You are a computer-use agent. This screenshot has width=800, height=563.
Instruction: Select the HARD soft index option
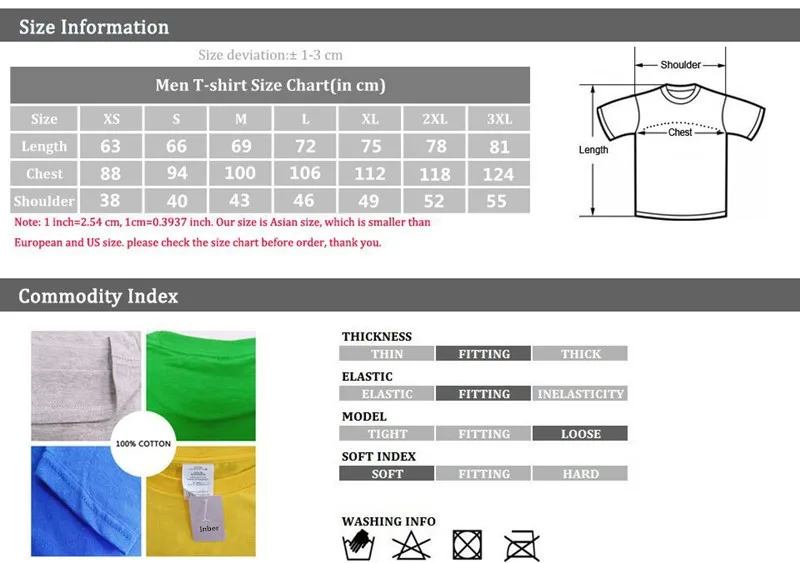click(580, 473)
